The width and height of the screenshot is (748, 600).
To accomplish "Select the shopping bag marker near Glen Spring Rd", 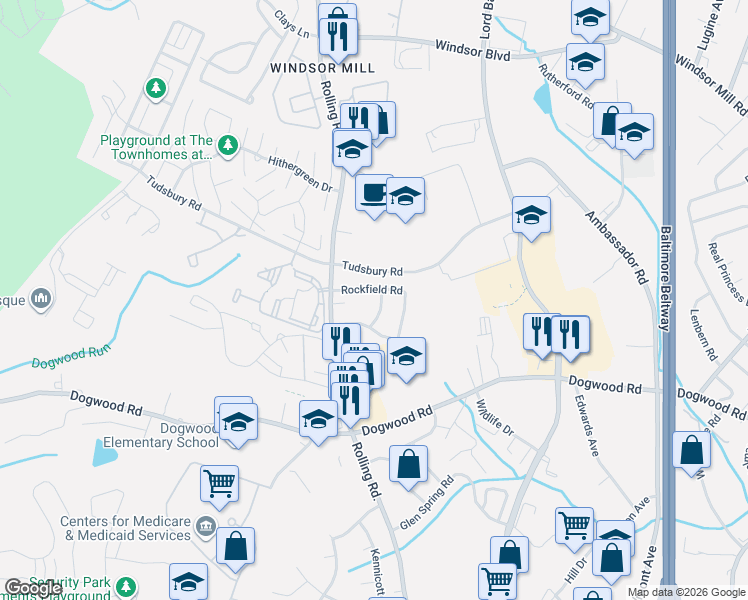I will coord(408,466).
